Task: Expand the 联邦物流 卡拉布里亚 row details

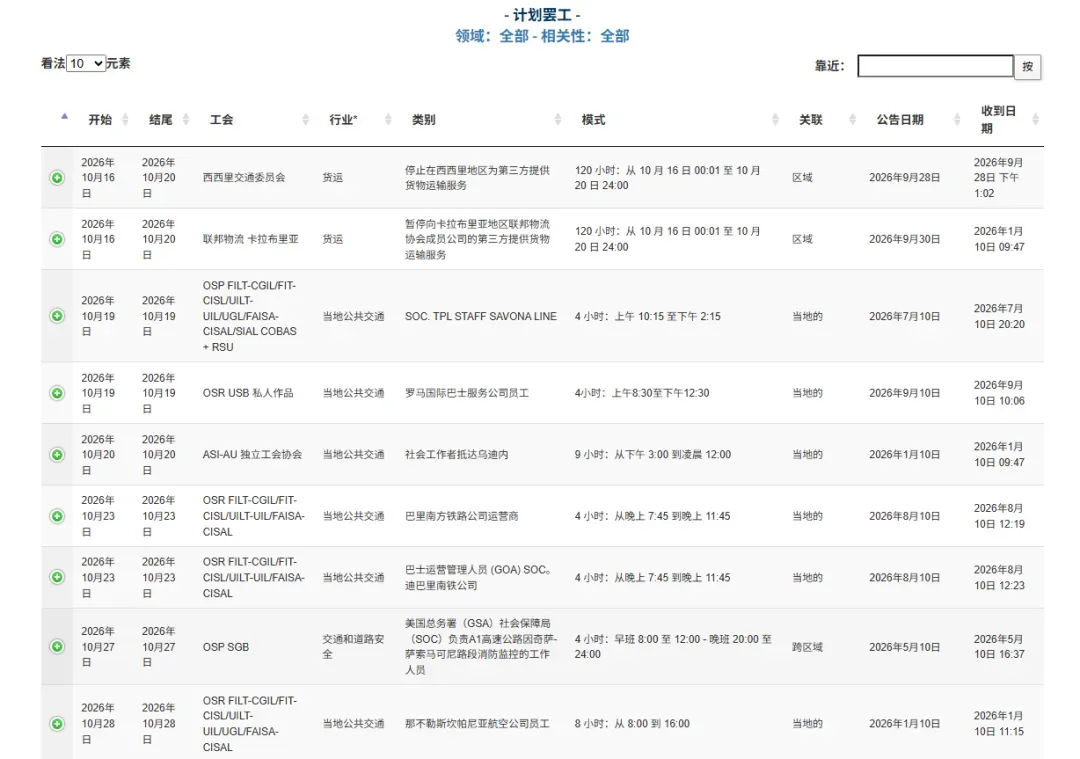Action: point(57,239)
